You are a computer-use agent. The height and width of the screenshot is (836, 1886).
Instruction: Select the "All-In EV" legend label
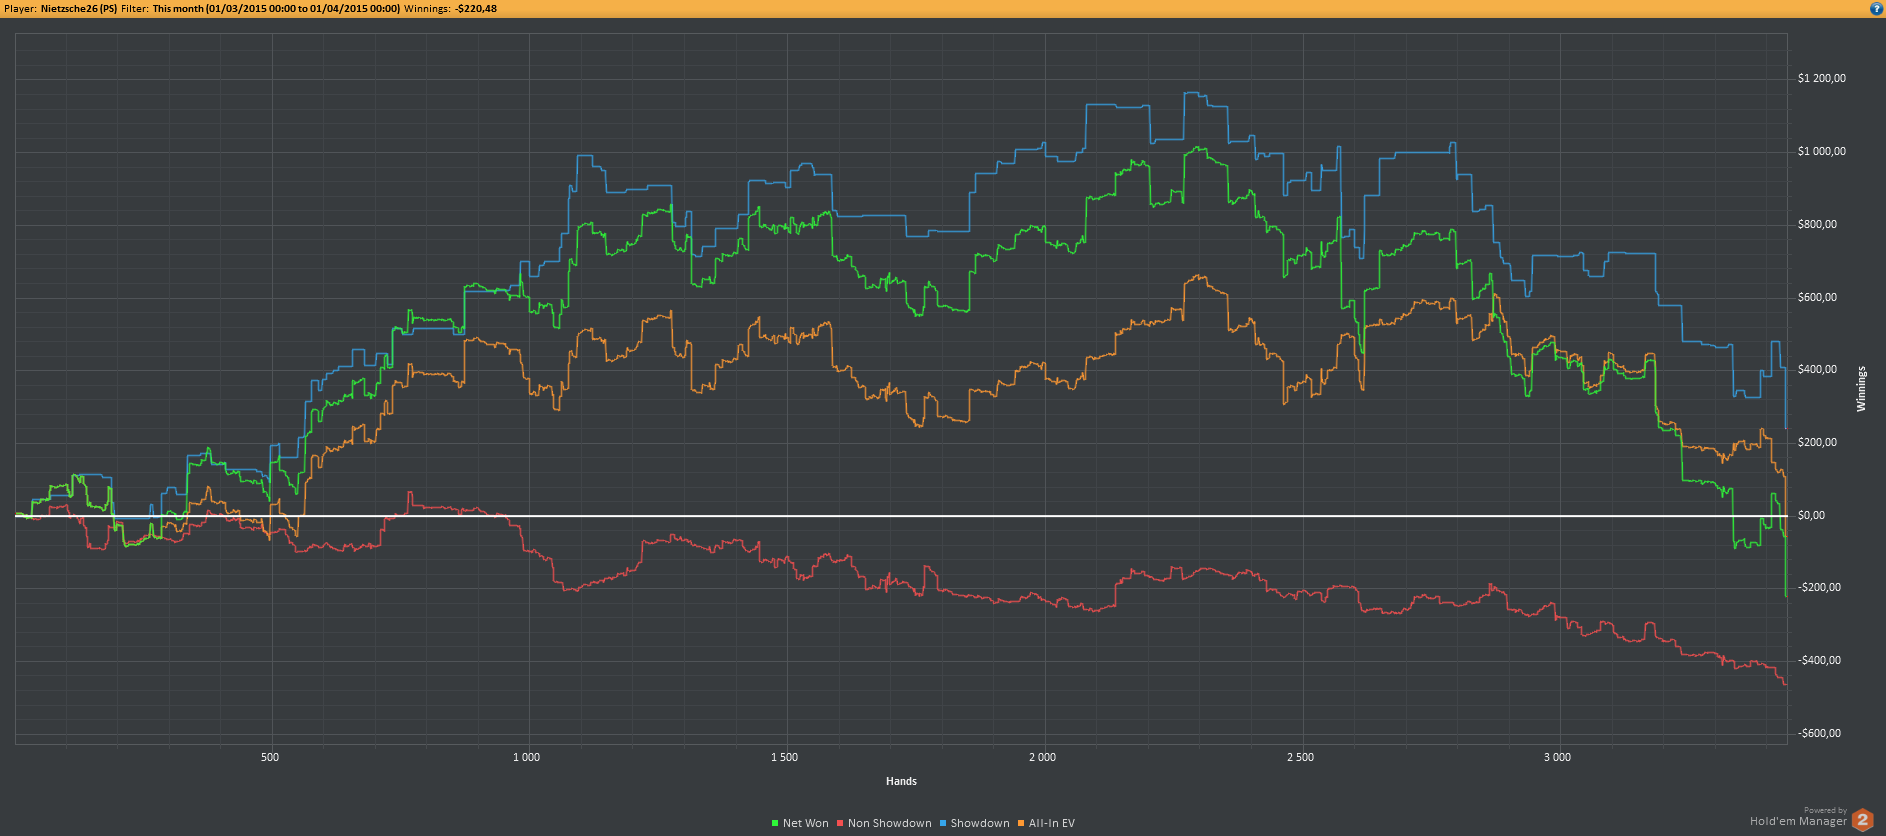(x=1052, y=823)
